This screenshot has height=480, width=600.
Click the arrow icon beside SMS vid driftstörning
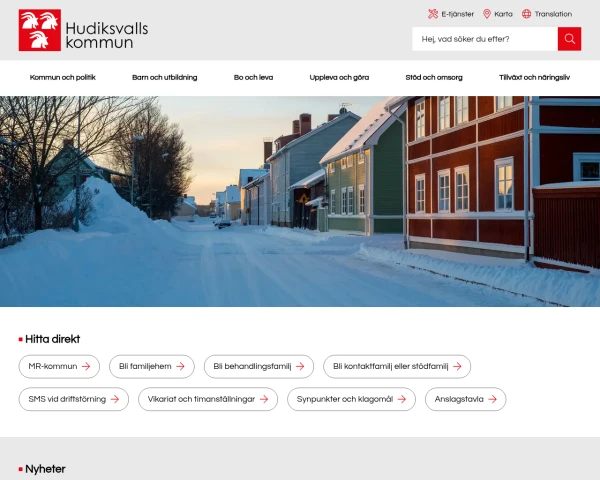click(x=115, y=399)
